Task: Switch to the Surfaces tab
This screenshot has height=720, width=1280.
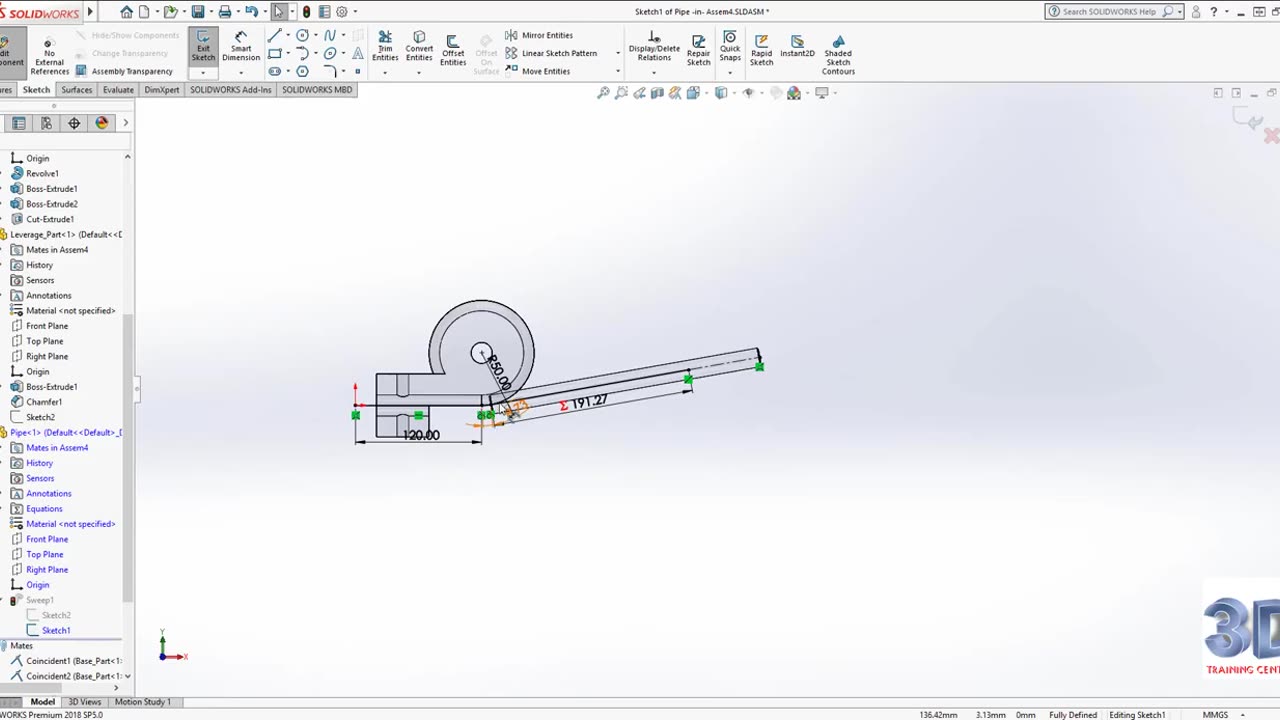Action: click(x=76, y=90)
